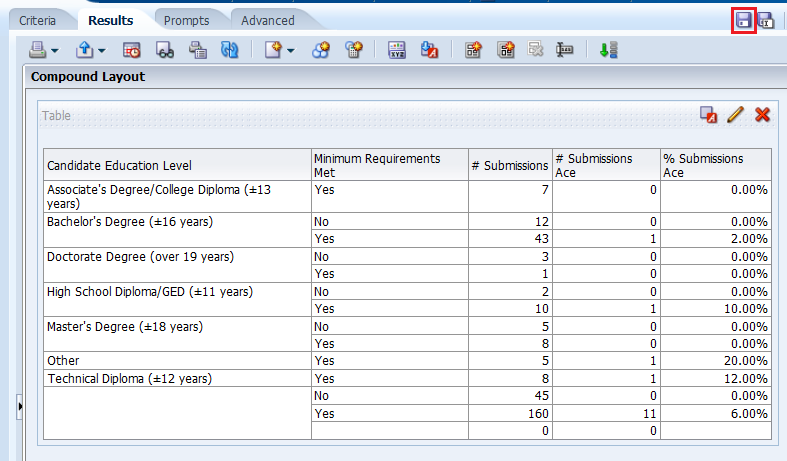This screenshot has width=787, height=461.
Task: Click the Print this analysis icon
Action: pyautogui.click(x=38, y=50)
